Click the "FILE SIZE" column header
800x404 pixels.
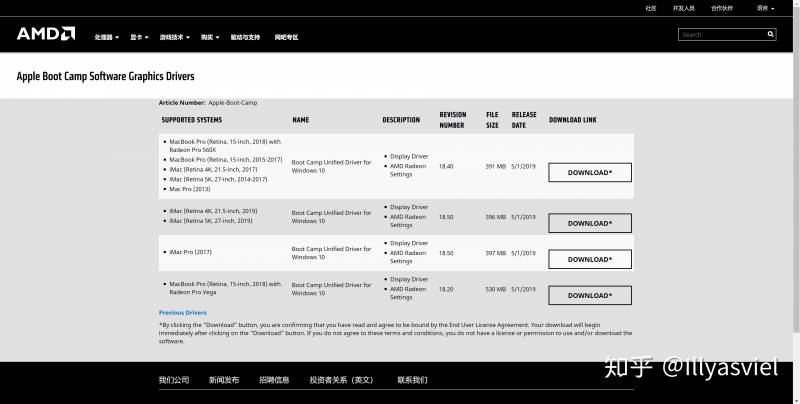tap(492, 120)
